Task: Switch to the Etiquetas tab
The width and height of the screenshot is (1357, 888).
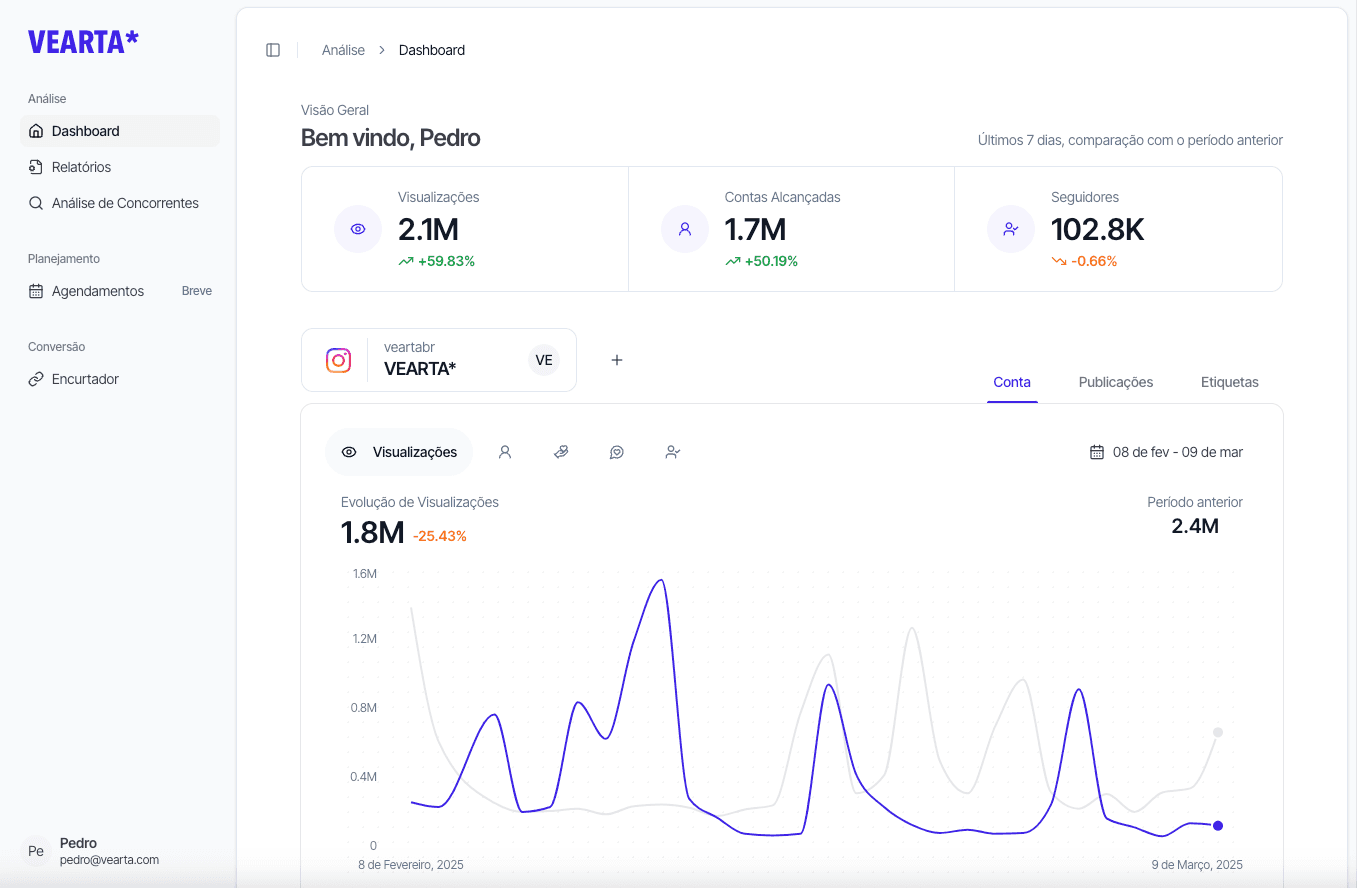Action: (x=1229, y=382)
